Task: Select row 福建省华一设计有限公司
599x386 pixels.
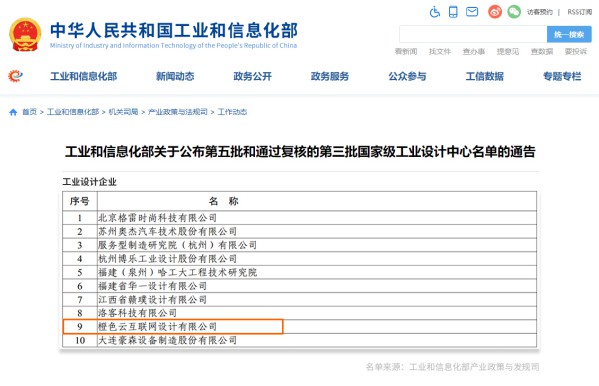Action: pyautogui.click(x=300, y=286)
